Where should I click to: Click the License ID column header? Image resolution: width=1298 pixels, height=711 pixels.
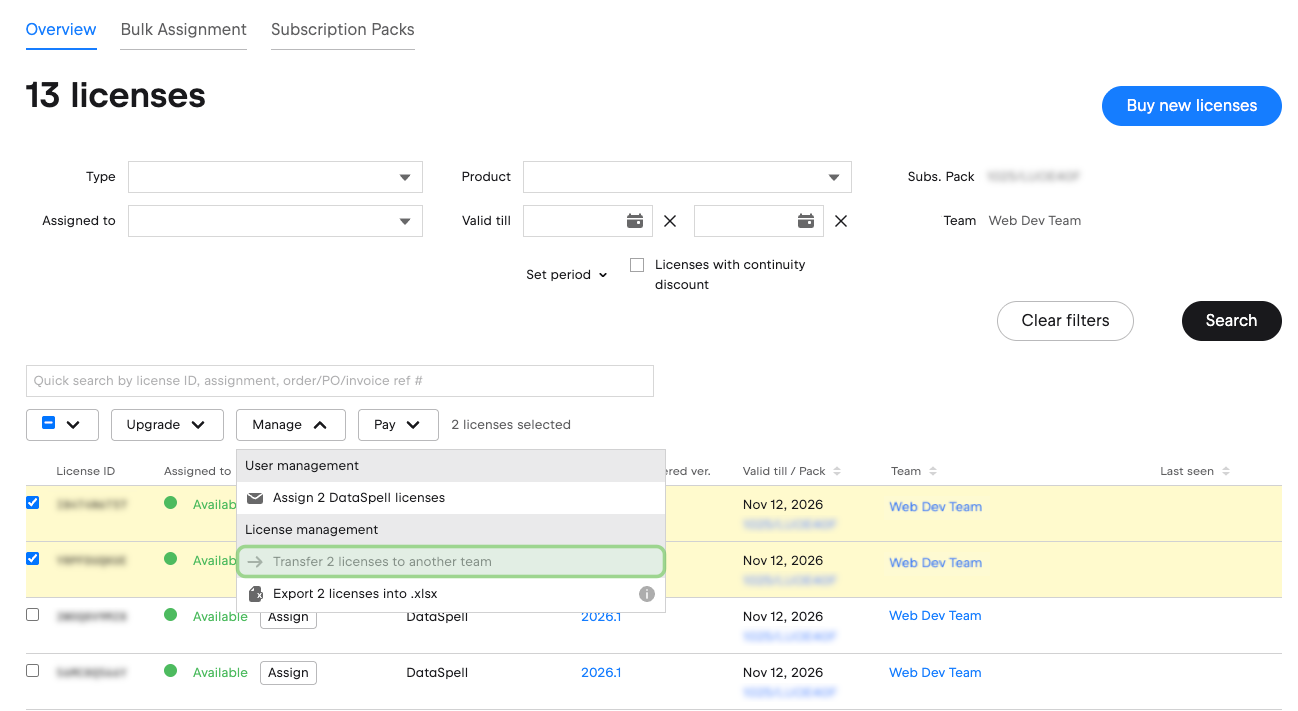pos(86,471)
